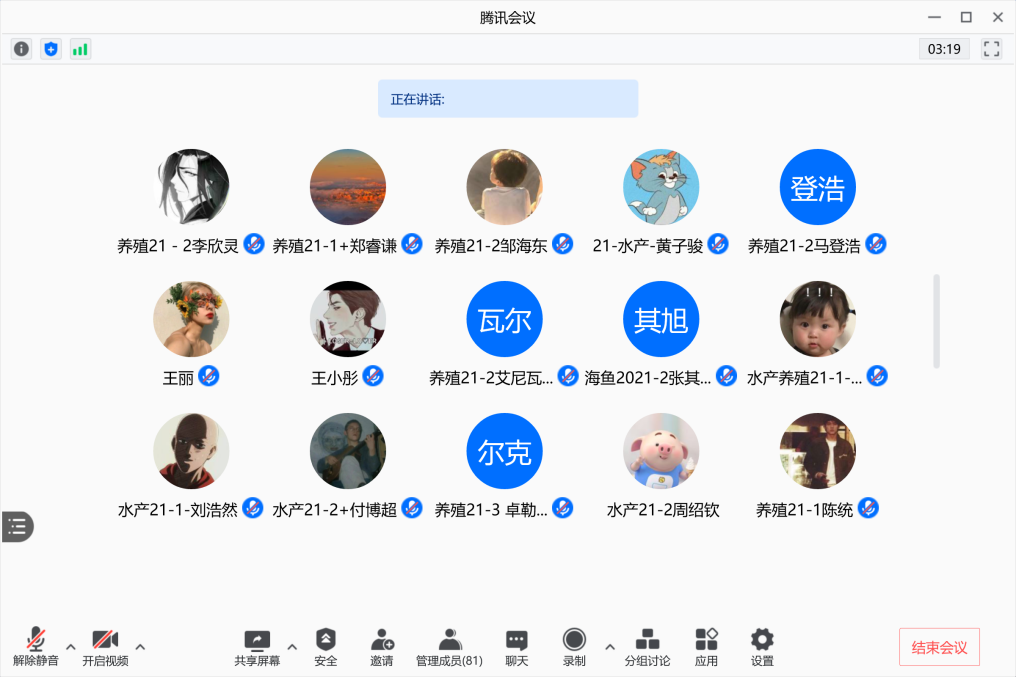
Task: Open Settings (设置) gear
Action: [762, 647]
